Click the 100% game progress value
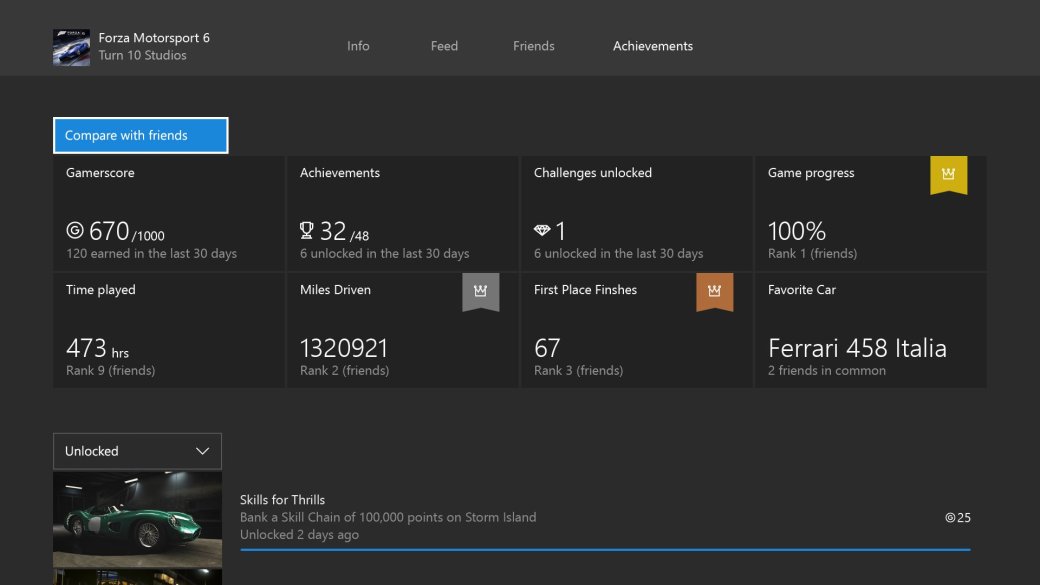1040x585 pixels. pyautogui.click(x=797, y=231)
